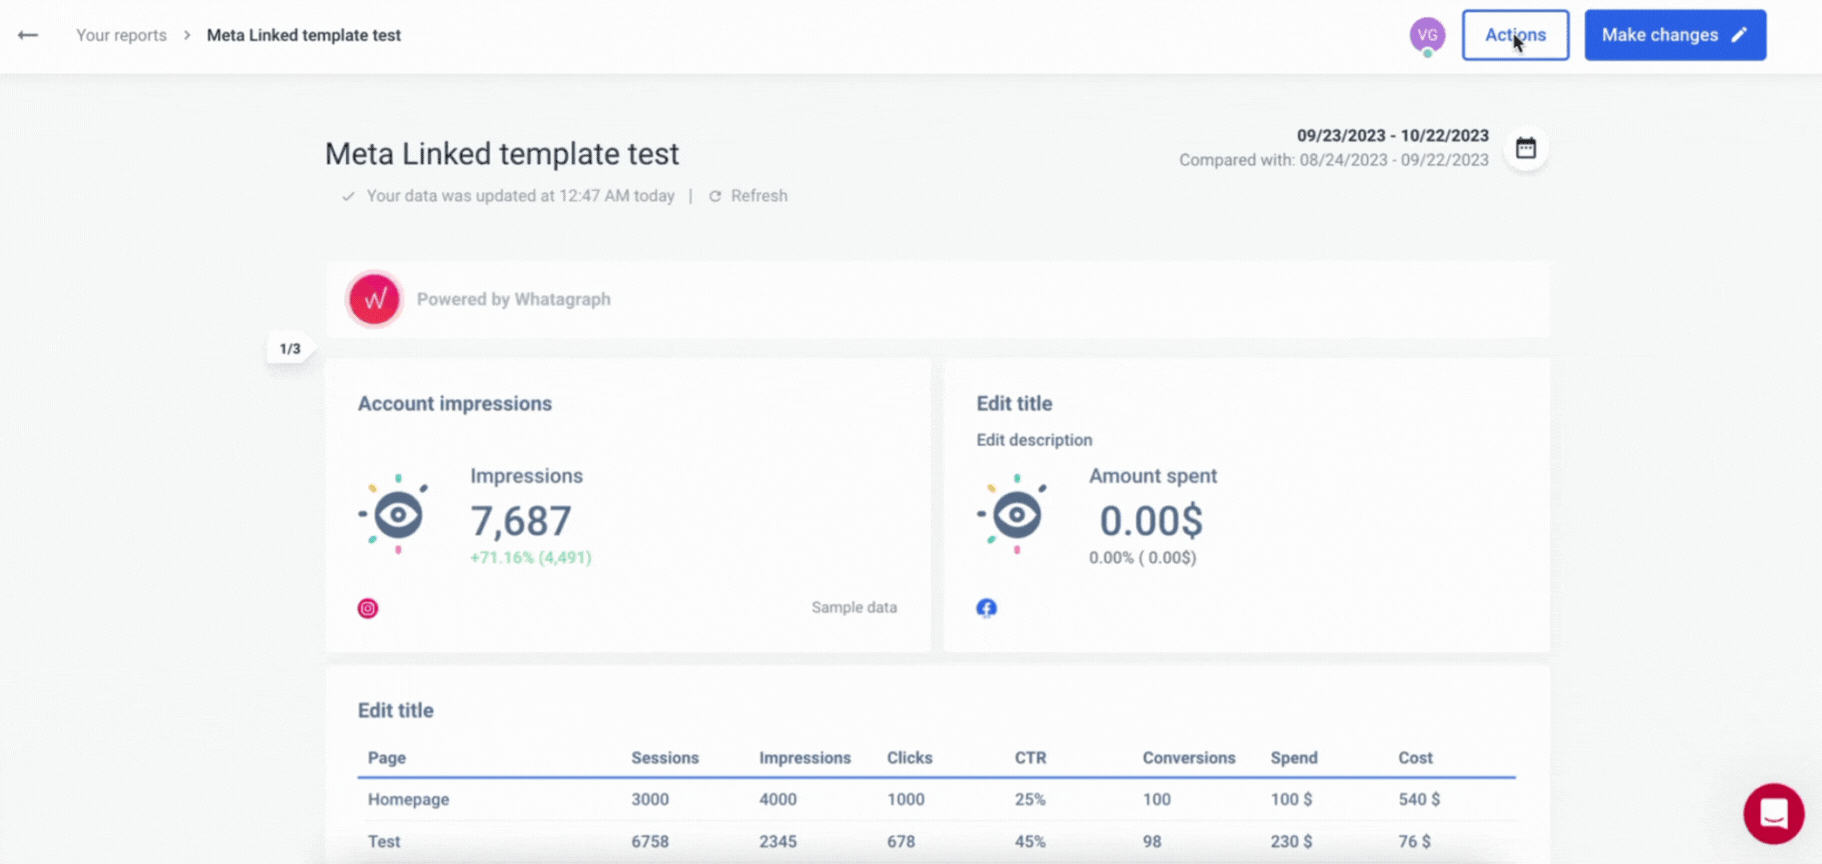Image resolution: width=1822 pixels, height=864 pixels.
Task: Open the chat support bubble
Action: tap(1774, 814)
